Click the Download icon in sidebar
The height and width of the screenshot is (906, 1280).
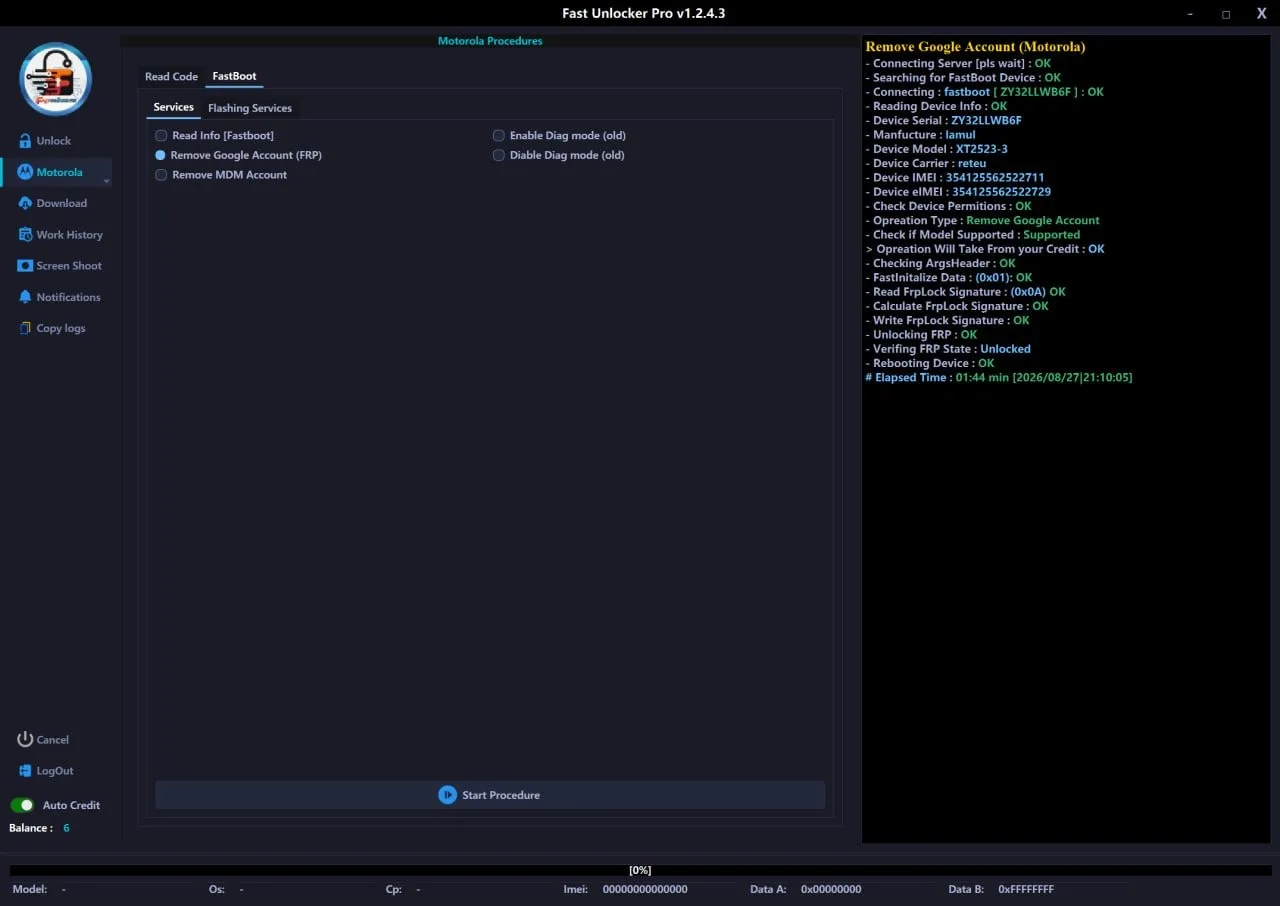(26, 203)
